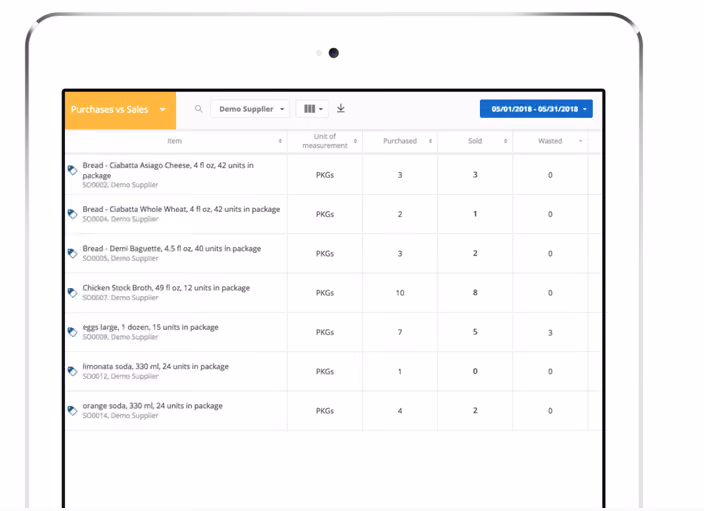Screen dimensions: 704x511
Task: Click tag icon for limonata soda row
Action: (x=72, y=371)
